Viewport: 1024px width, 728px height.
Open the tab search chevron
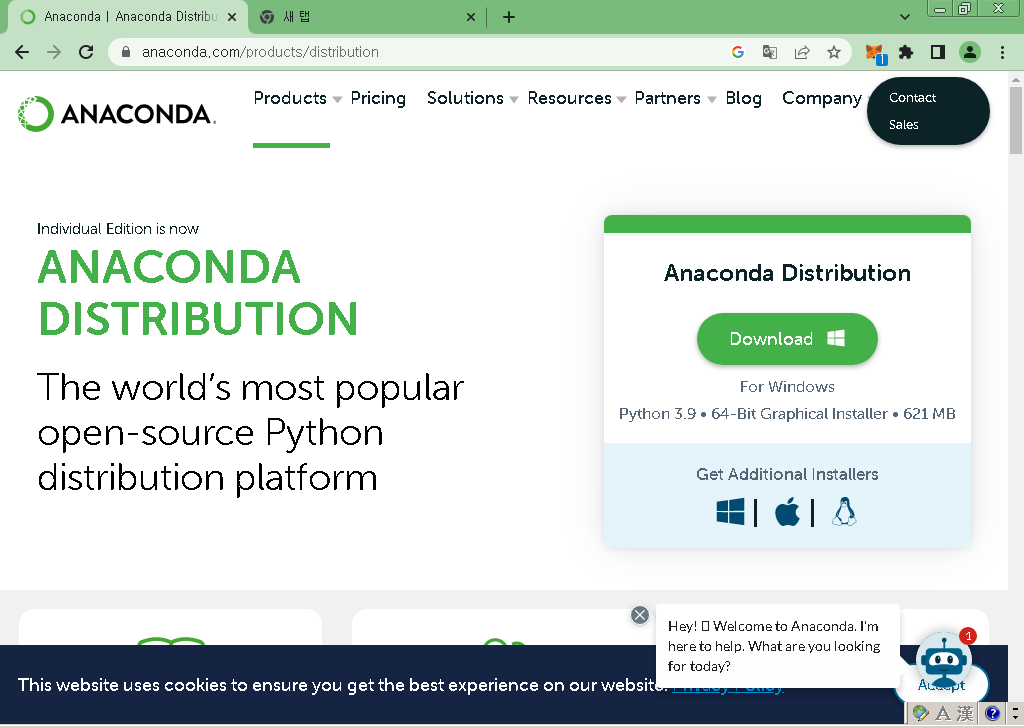(904, 17)
